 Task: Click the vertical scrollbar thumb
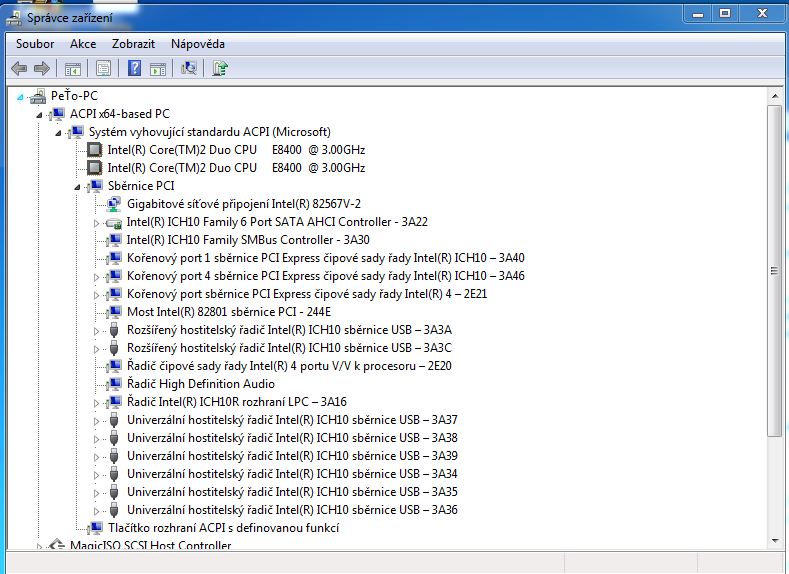[774, 271]
